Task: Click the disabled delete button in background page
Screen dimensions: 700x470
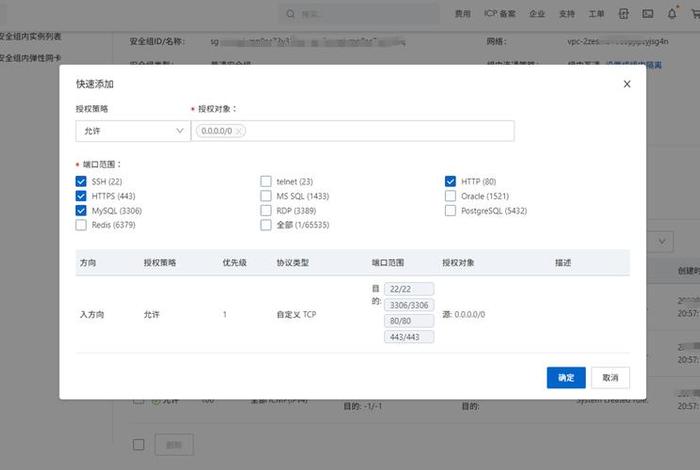Action: tap(174, 445)
